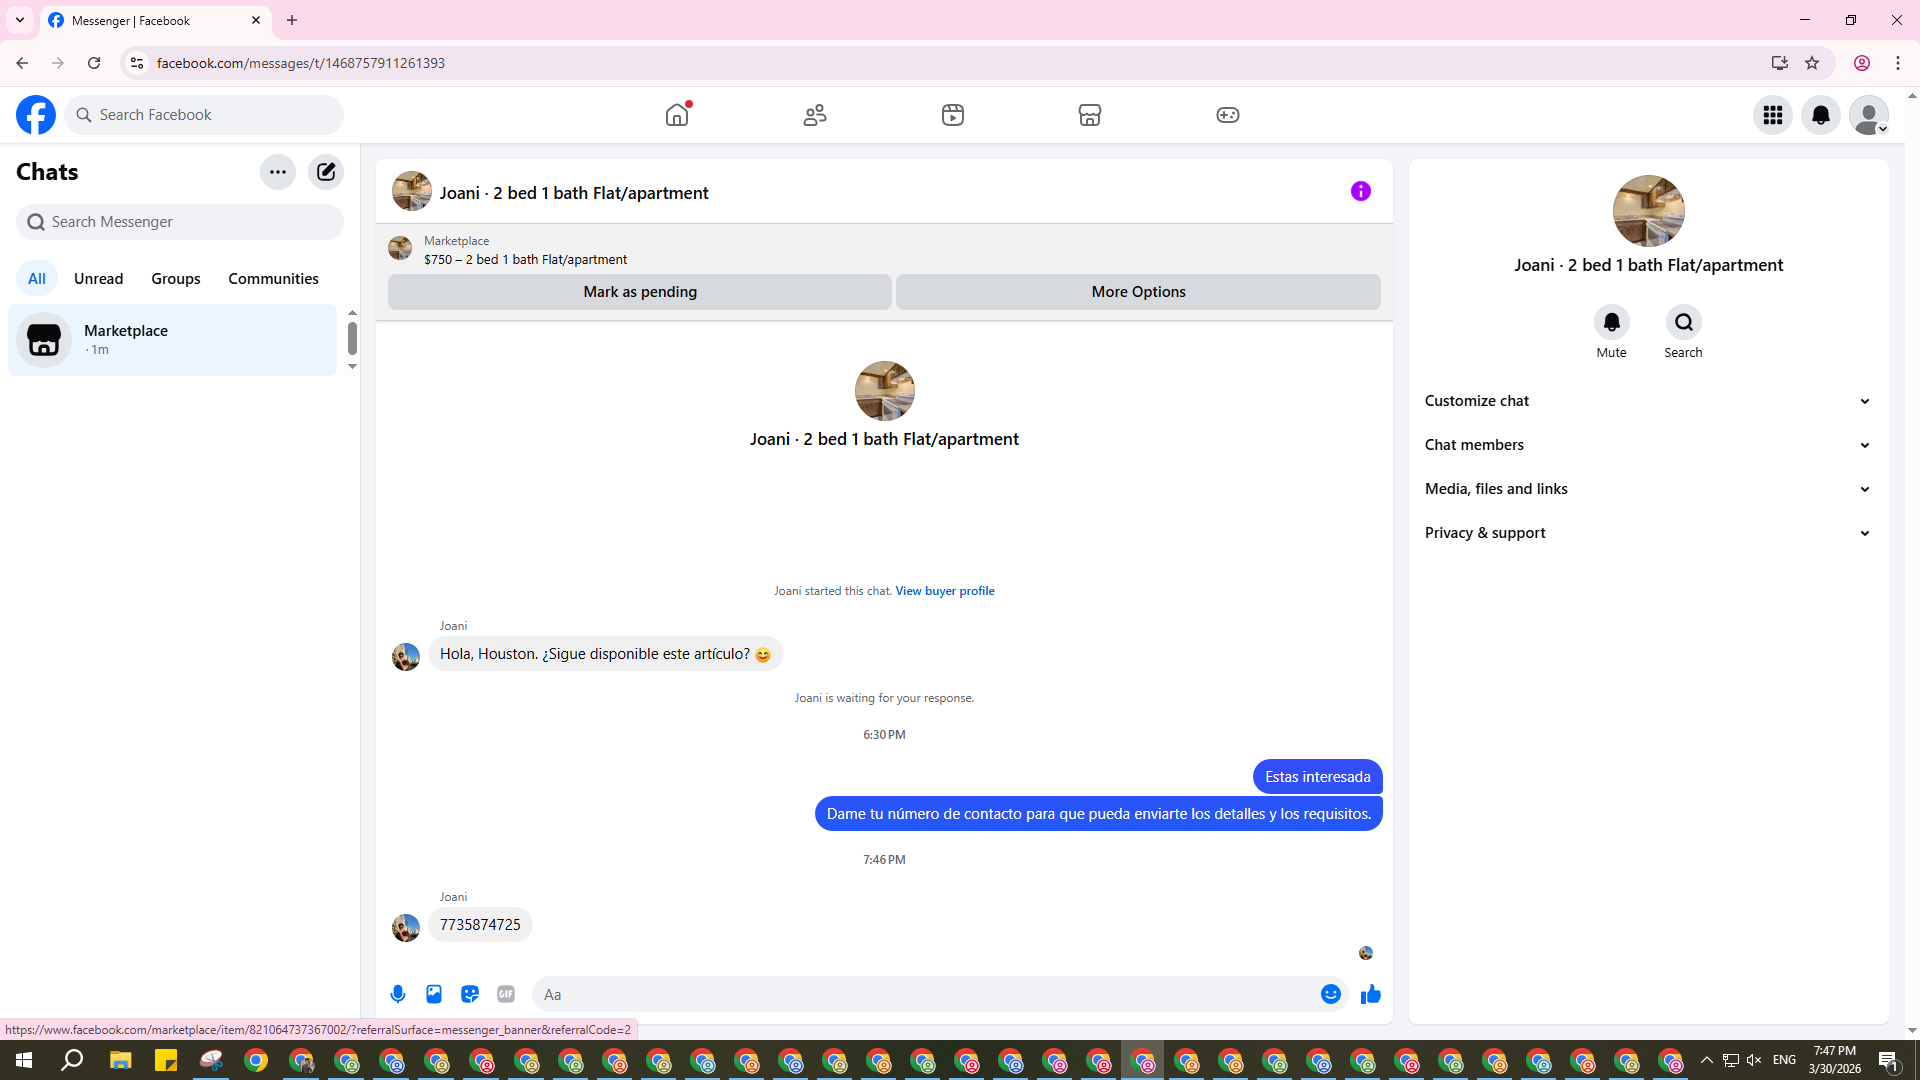Expand the Customize chat section

pos(1647,401)
